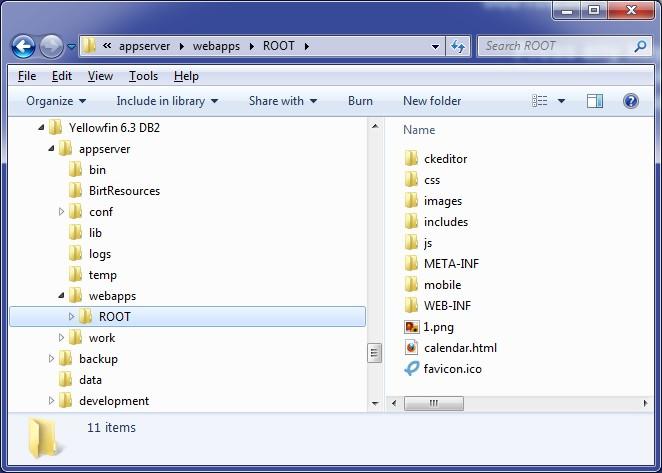Expand the conf folder in tree

[x=61, y=212]
